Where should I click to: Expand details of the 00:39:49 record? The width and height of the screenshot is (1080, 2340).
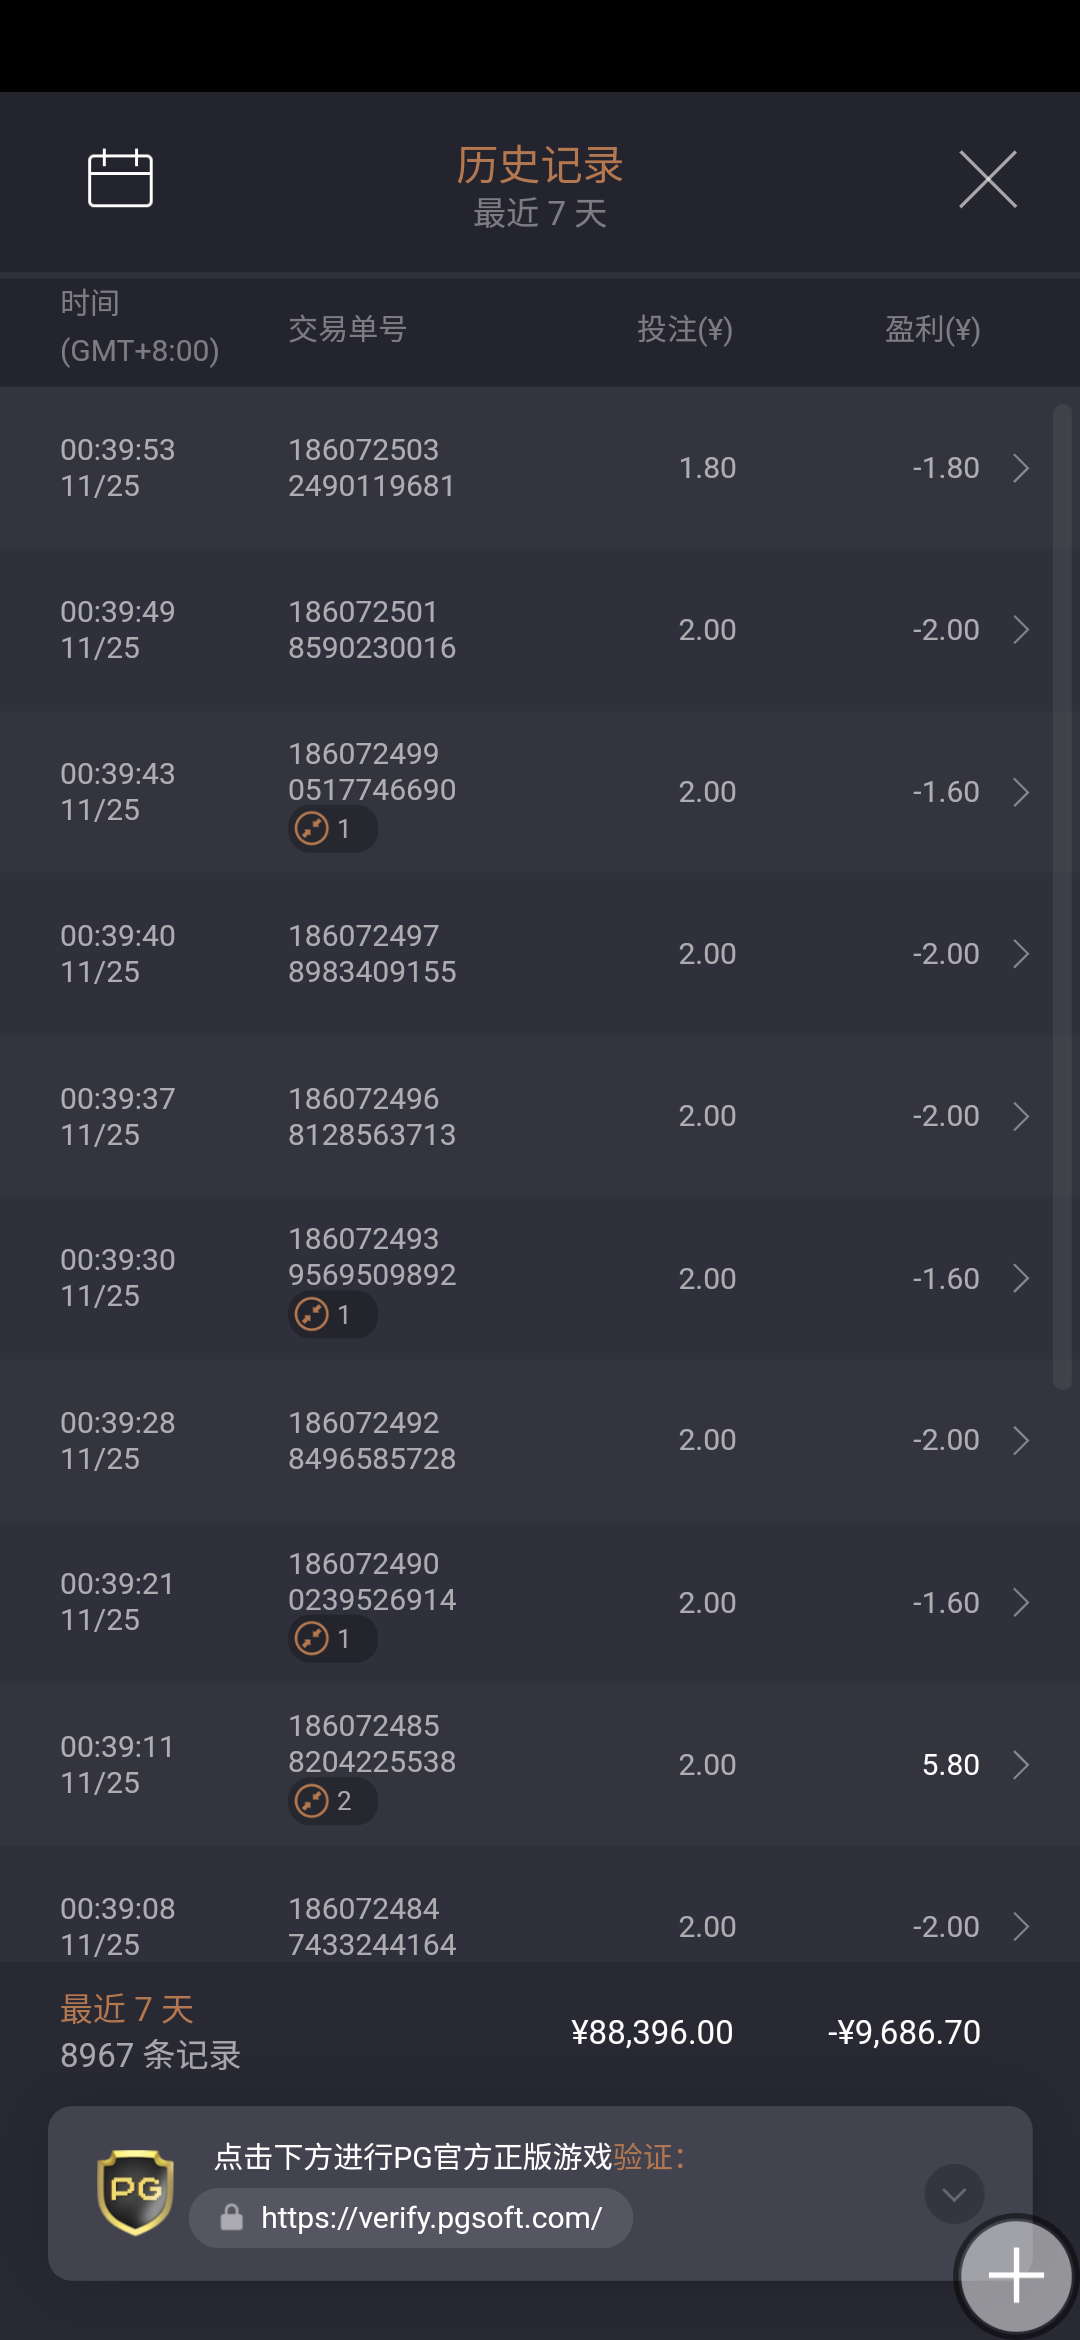[1021, 630]
